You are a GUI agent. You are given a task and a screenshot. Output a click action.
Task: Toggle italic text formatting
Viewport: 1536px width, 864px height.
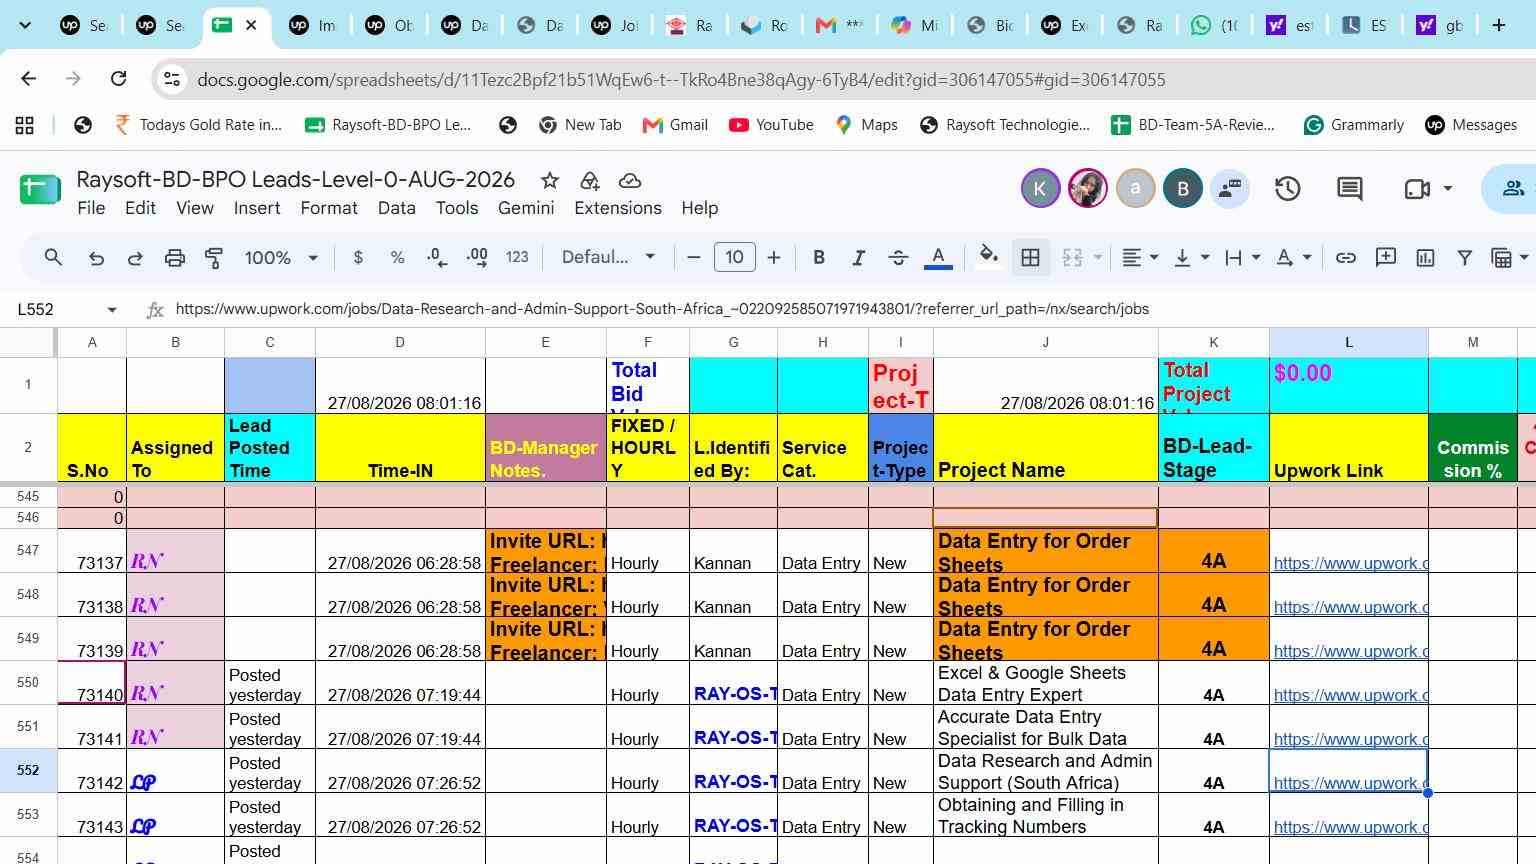click(858, 258)
